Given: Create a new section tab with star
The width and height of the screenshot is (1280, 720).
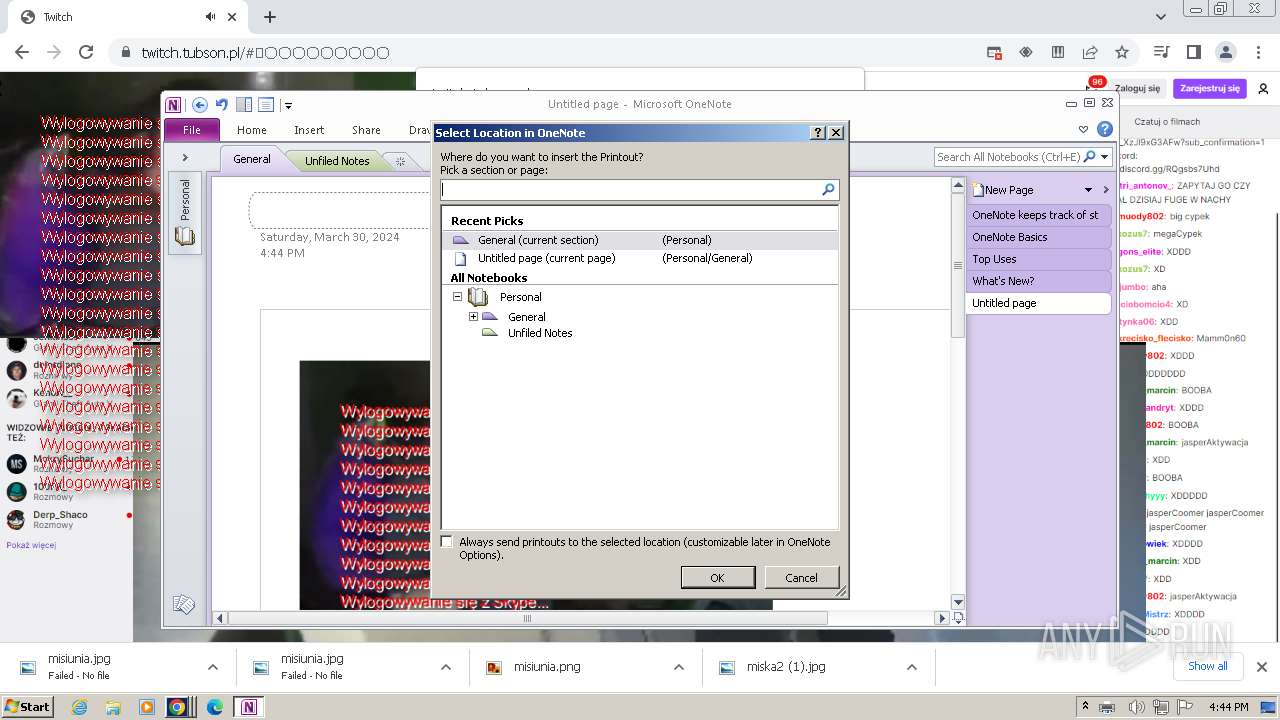Looking at the screenshot, I should [x=400, y=160].
